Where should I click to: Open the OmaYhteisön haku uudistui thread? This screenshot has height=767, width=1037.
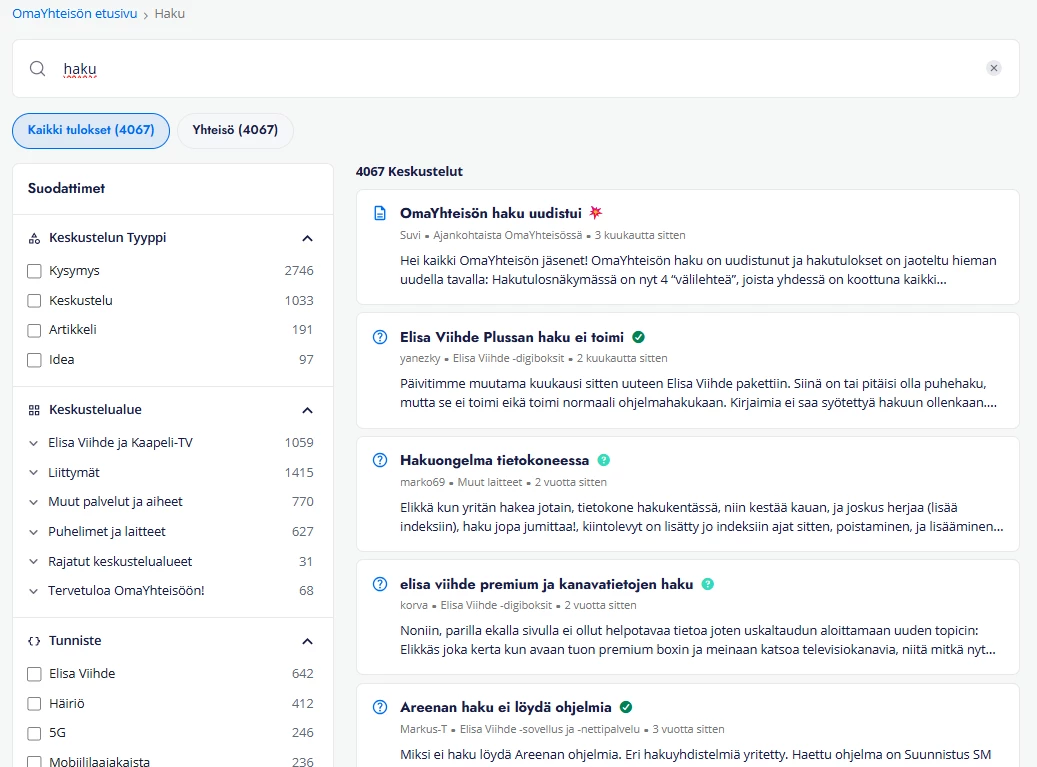491,213
